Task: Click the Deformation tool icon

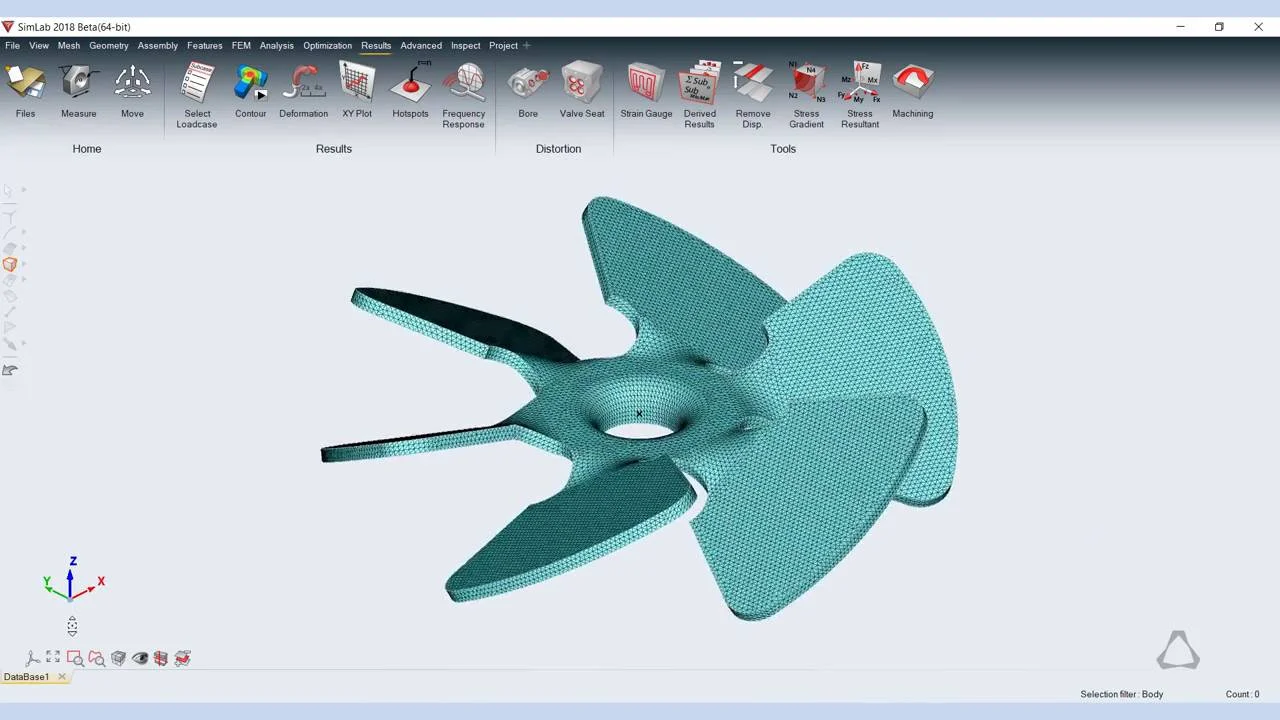Action: point(303,84)
